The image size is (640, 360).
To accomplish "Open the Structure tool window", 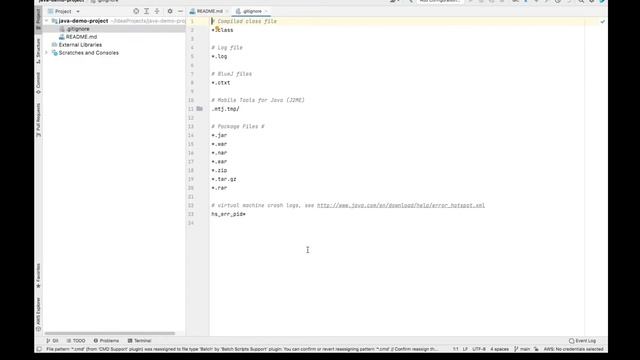I will coord(38,51).
